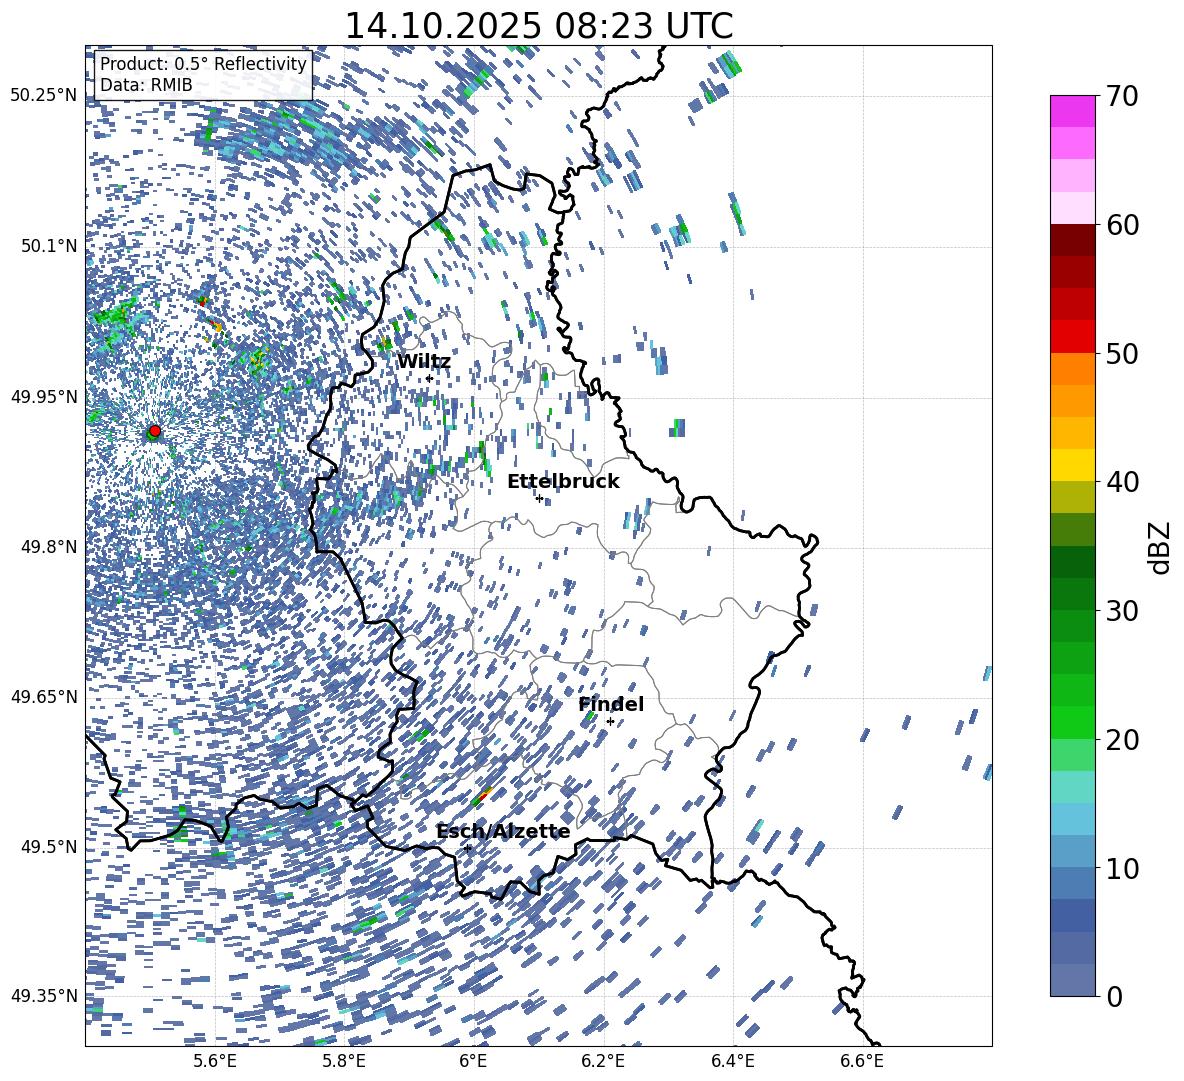This screenshot has height=1081, width=1184.
Task: Click the cross marker under Esch/Alzette
Action: click(x=467, y=848)
